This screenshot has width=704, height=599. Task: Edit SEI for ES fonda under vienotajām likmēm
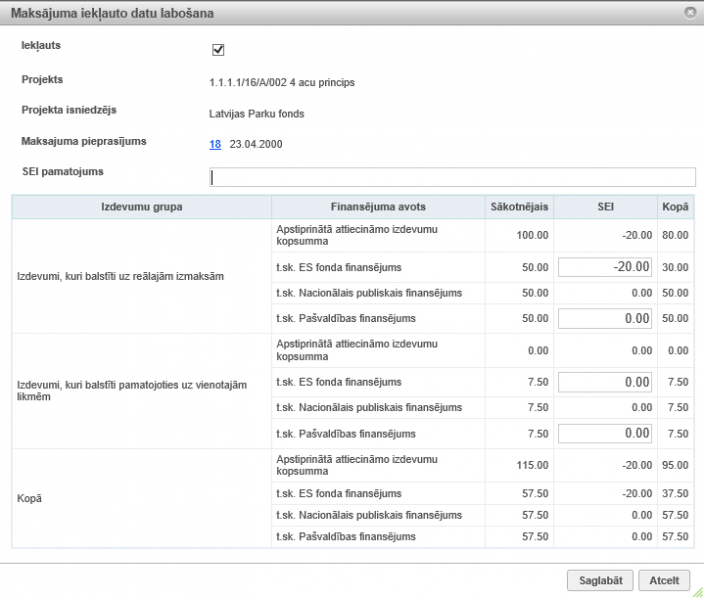click(605, 382)
